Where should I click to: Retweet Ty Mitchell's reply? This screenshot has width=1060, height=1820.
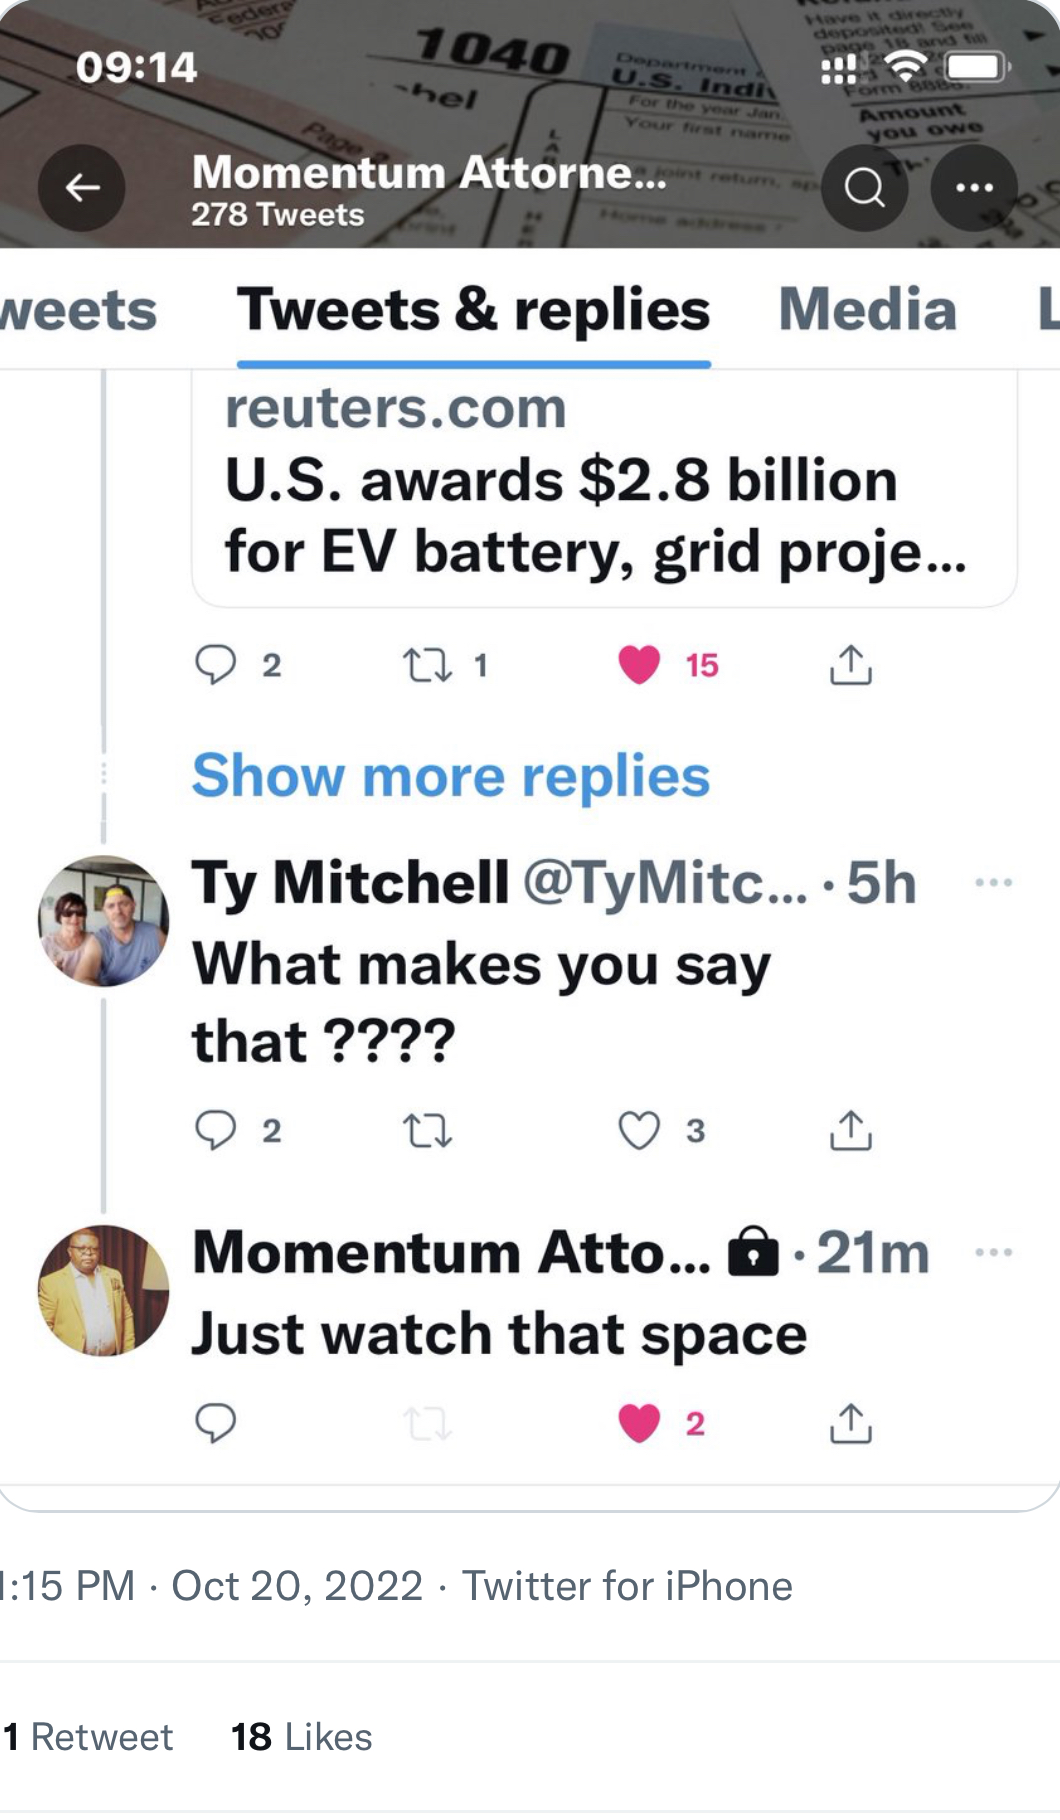pos(427,1131)
